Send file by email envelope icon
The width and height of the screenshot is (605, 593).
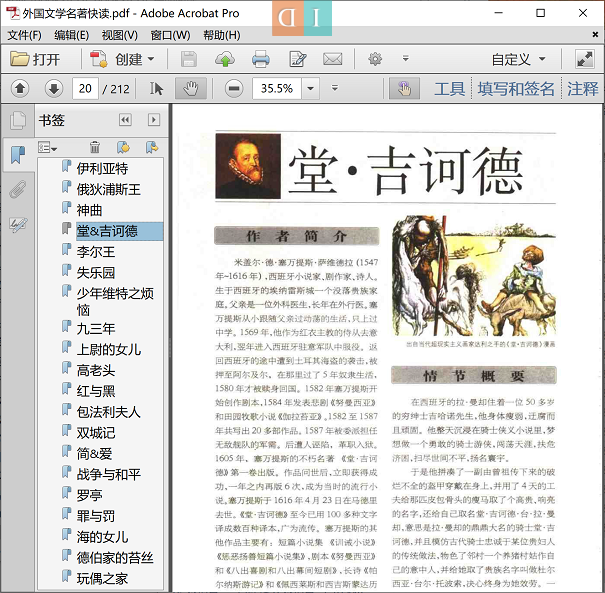tap(333, 59)
